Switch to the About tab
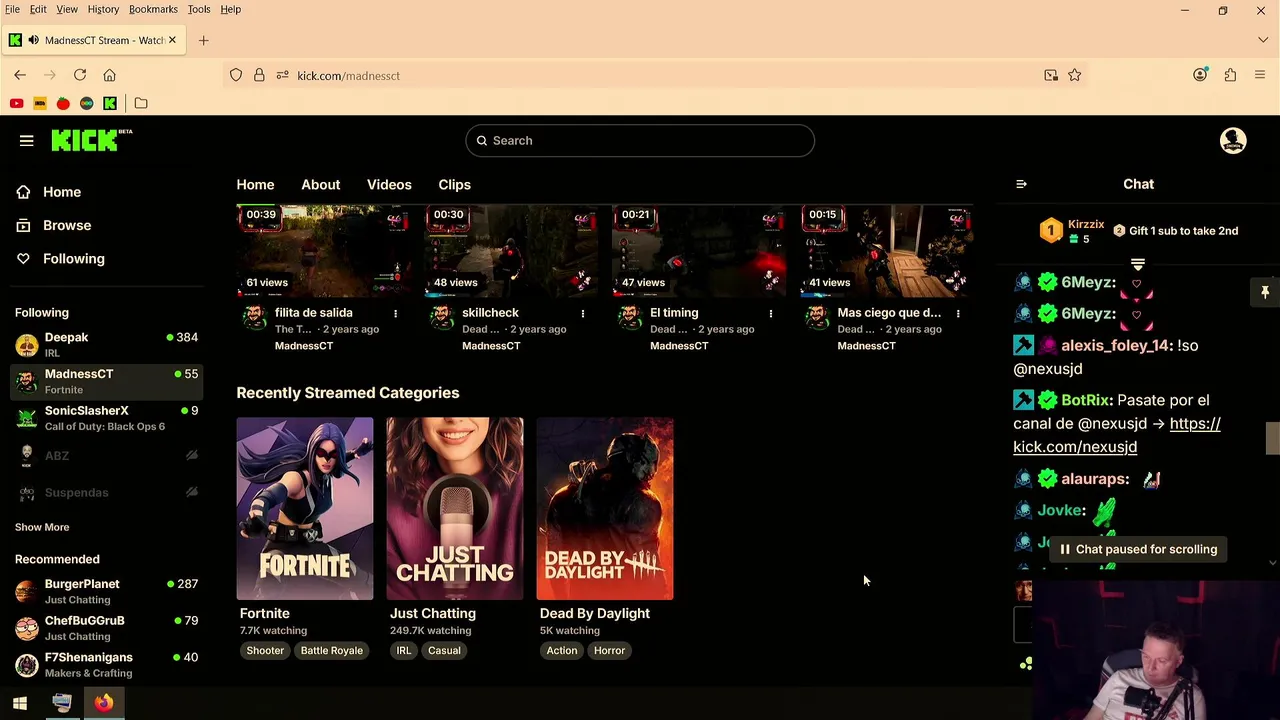The image size is (1280, 720). tap(321, 185)
